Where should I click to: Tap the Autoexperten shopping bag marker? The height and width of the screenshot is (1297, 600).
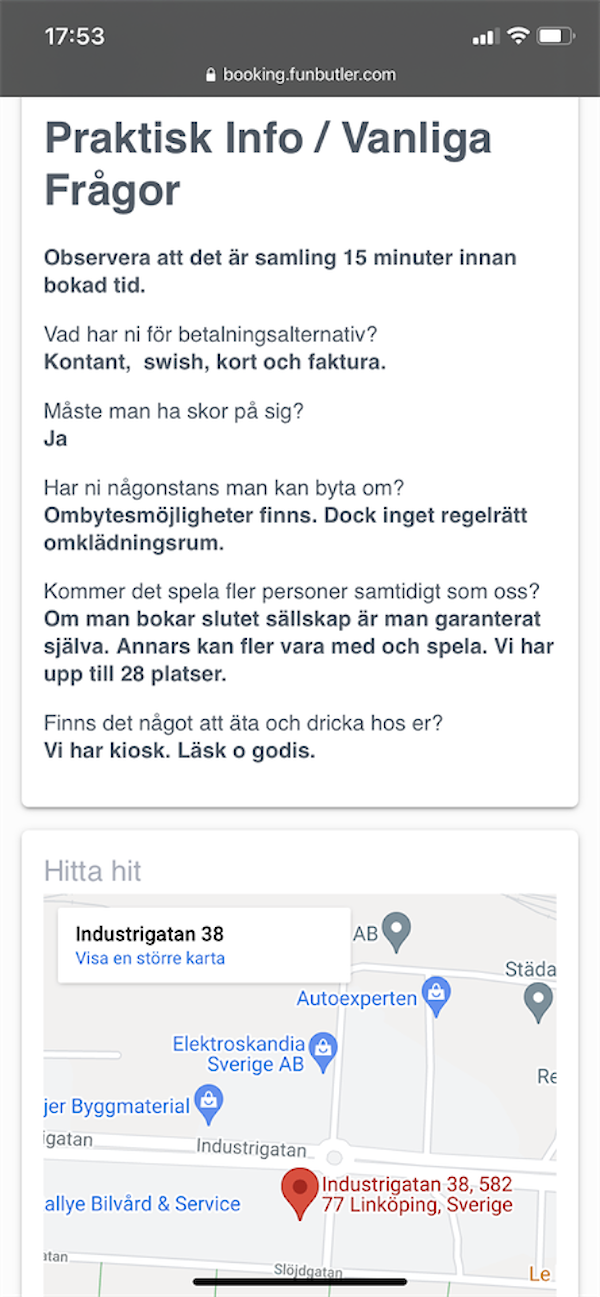(x=436, y=993)
